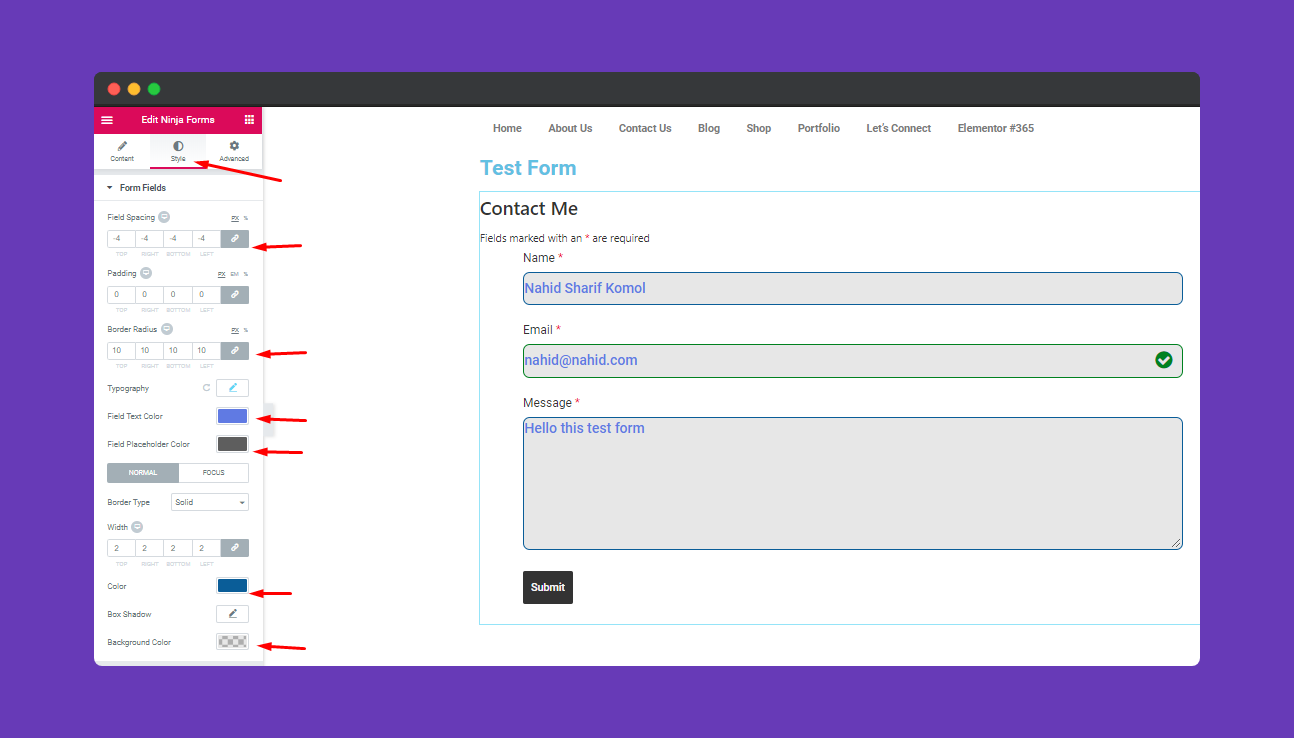This screenshot has height=738, width=1294.
Task: Set Border Radius unit to percent
Action: (x=246, y=330)
